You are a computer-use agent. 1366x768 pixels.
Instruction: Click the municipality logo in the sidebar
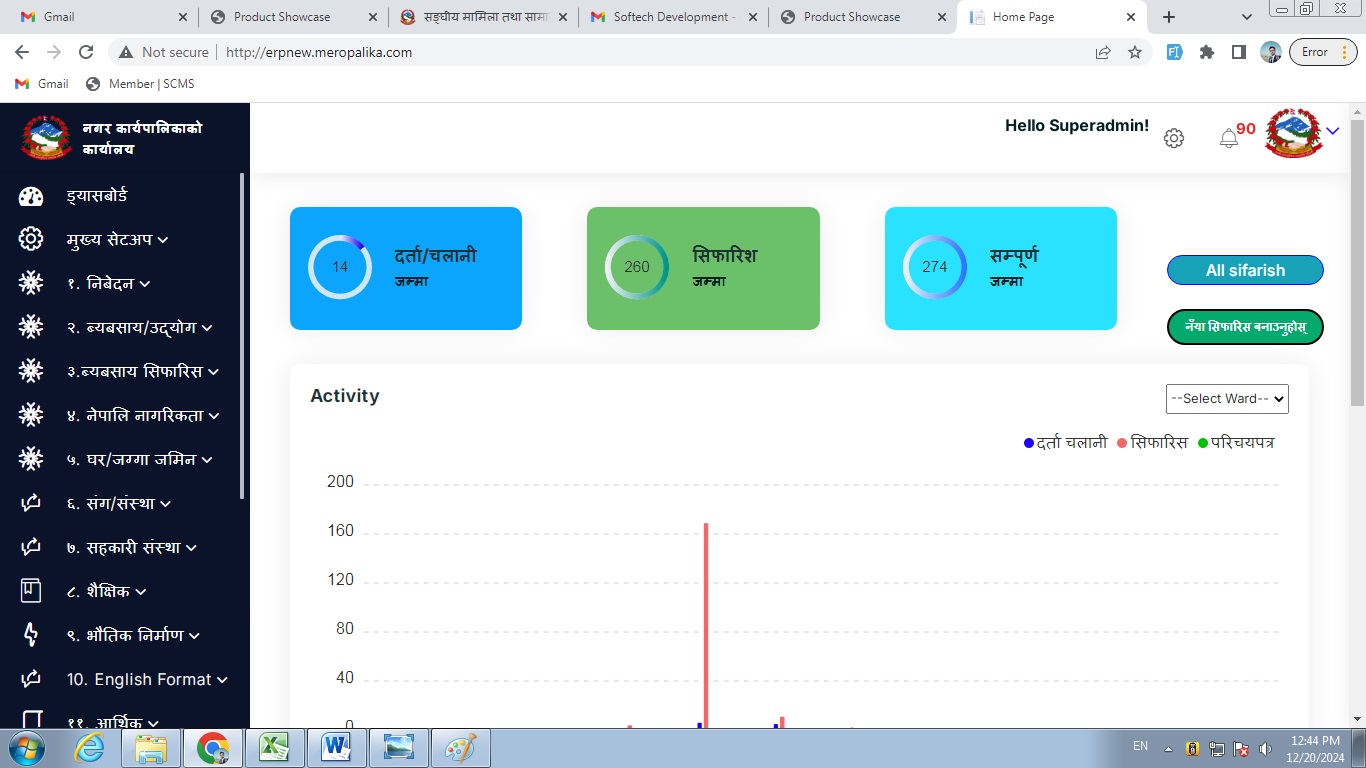click(46, 138)
